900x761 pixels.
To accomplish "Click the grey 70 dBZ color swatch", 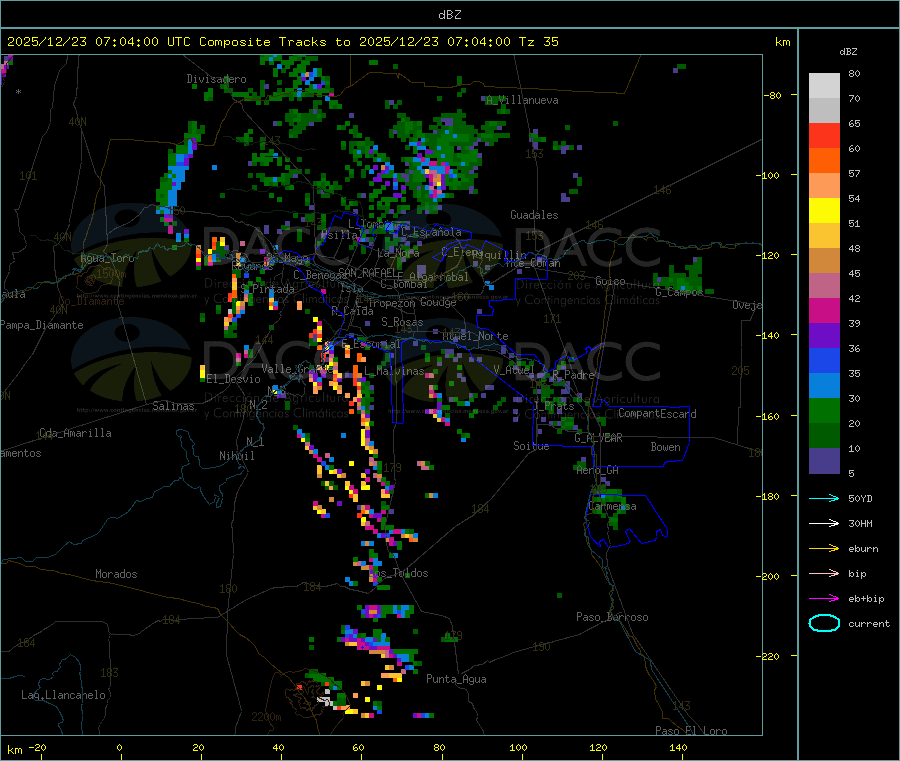I will 824,111.
